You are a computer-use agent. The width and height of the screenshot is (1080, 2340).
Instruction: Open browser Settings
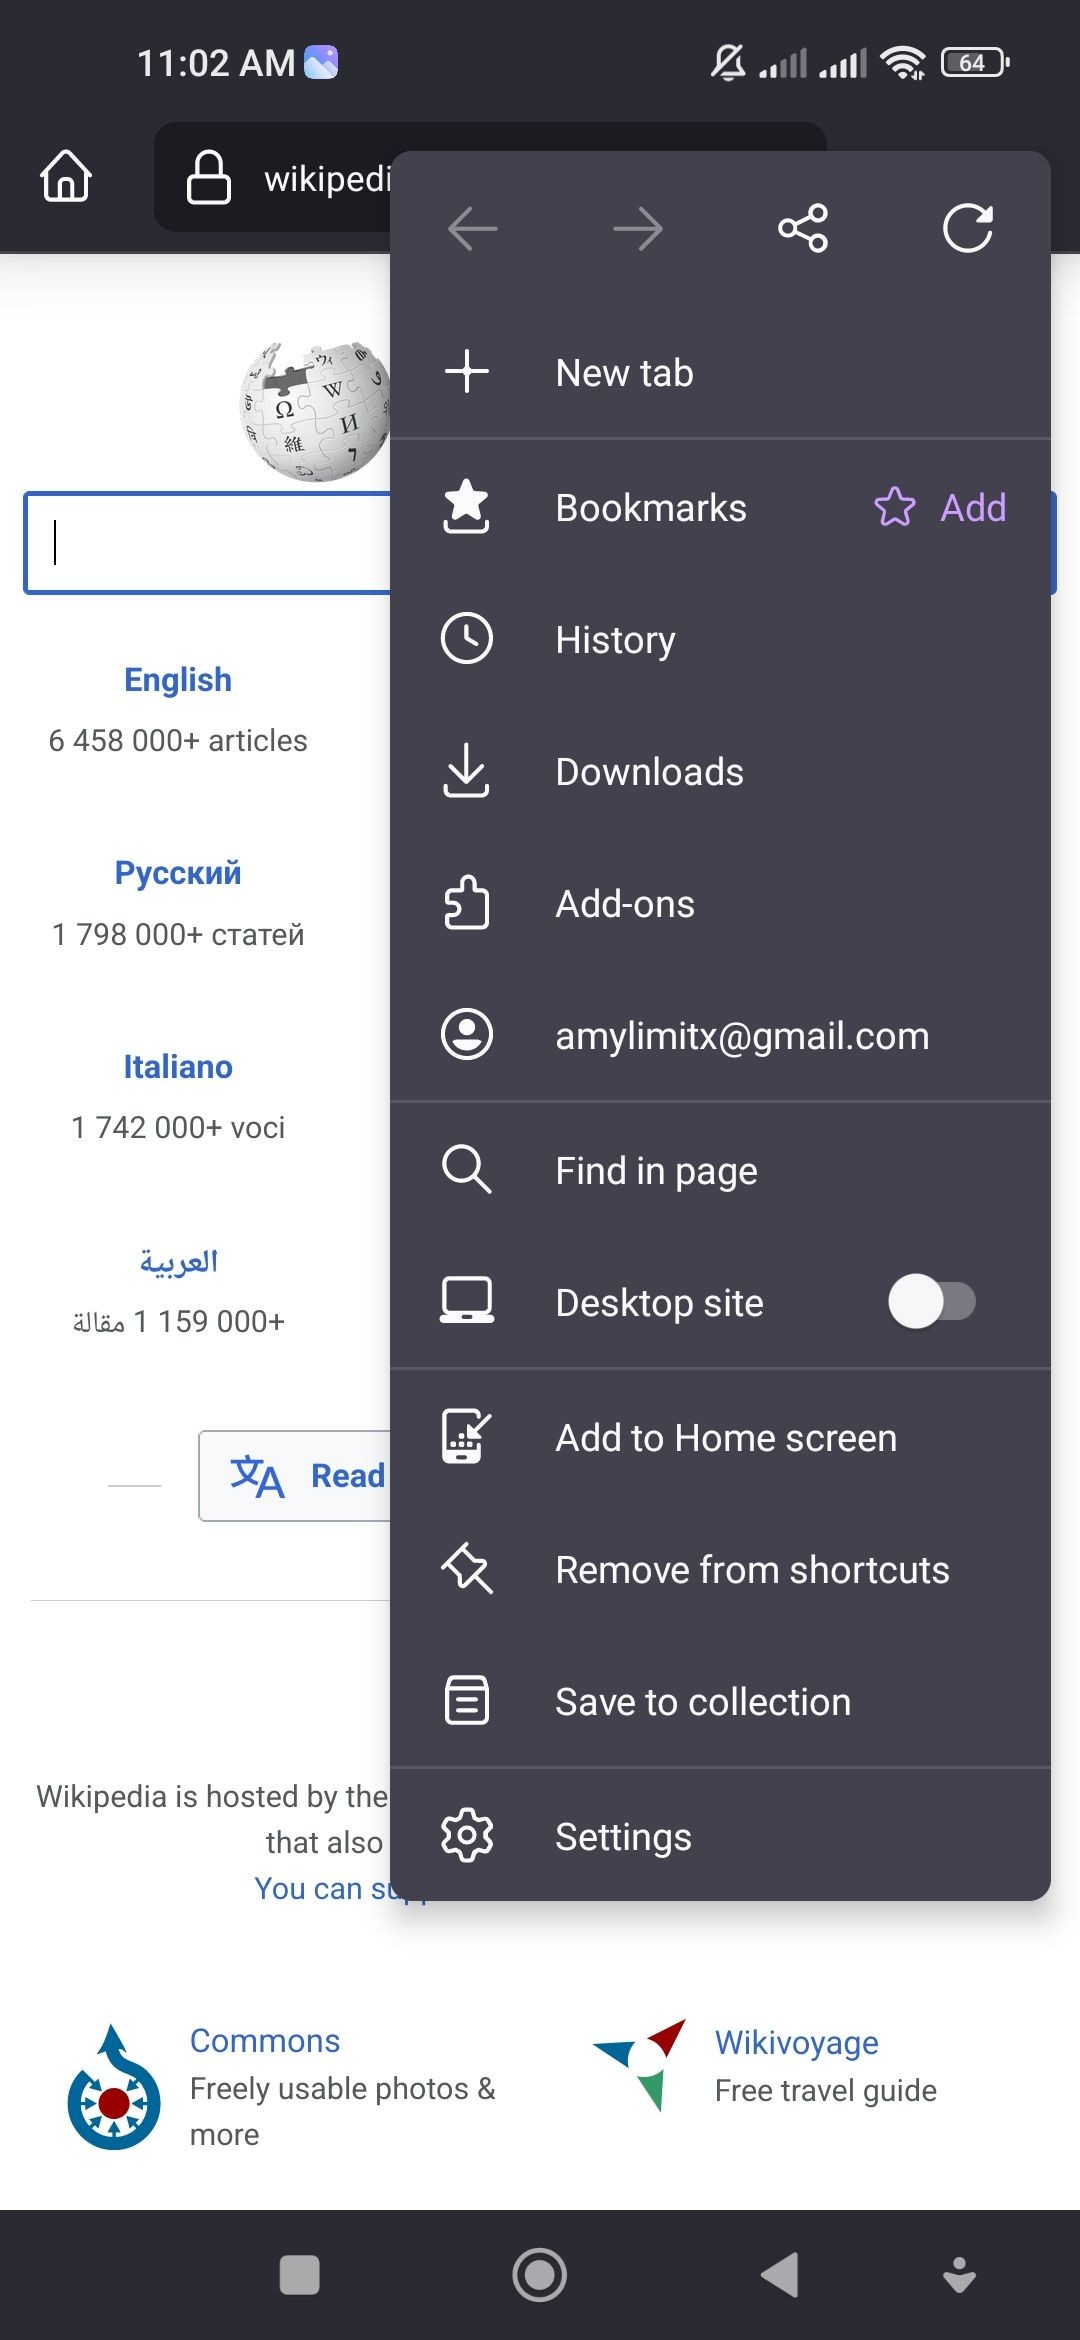[x=720, y=1836]
